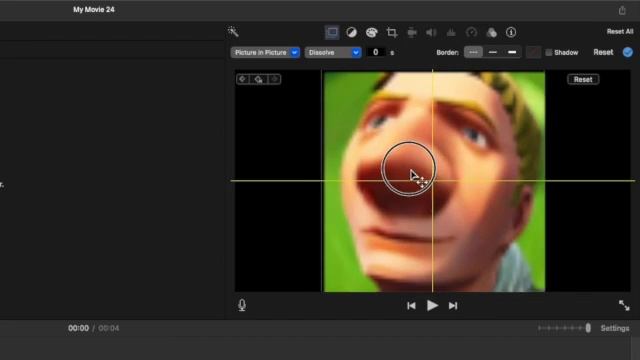The image size is (640, 360).
Task: Select the thin border style option
Action: coord(493,52)
